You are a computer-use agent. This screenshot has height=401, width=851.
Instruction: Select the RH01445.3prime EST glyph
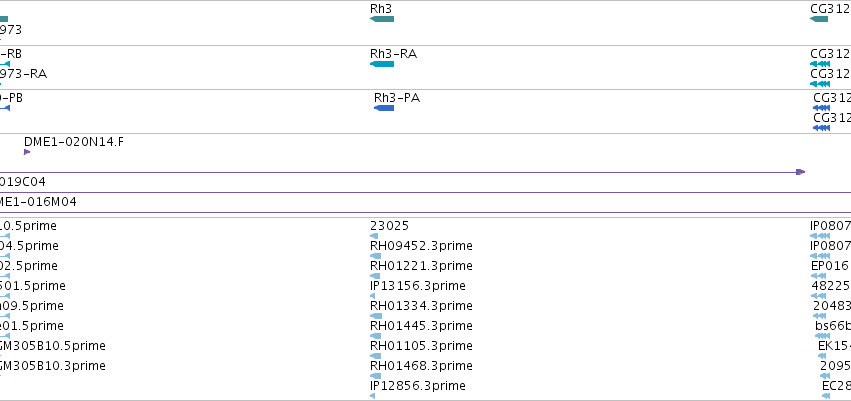tap(375, 336)
